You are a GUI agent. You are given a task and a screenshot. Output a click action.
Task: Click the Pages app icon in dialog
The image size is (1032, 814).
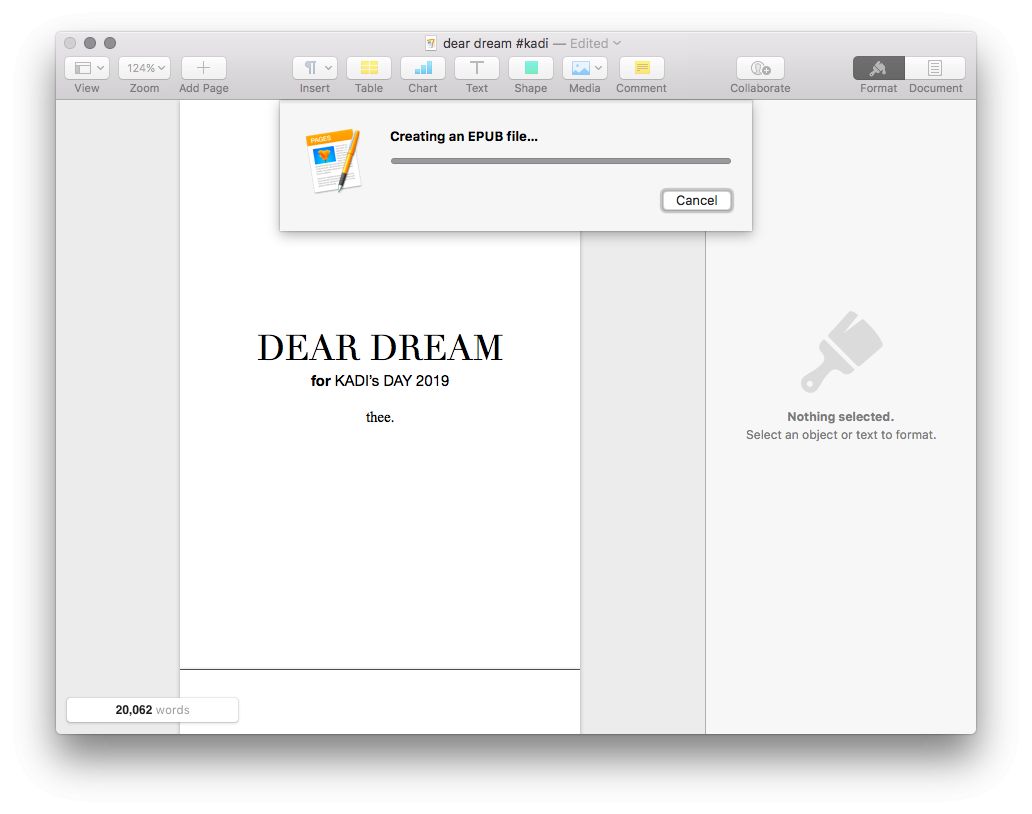pos(332,160)
